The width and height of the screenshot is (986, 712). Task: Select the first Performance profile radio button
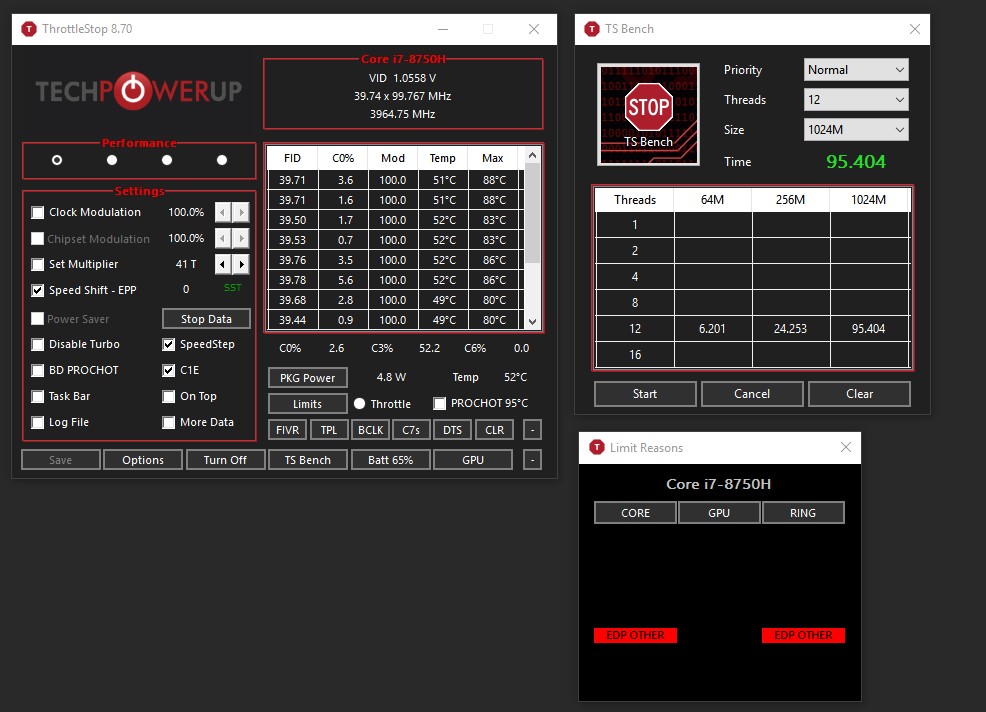pos(57,160)
